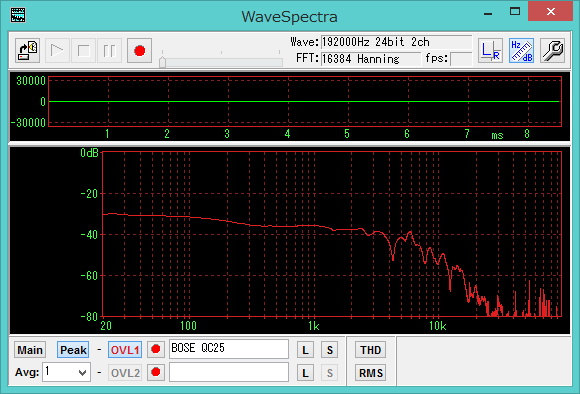This screenshot has width=580, height=394.
Task: Toggle the OVL1 overlay display
Action: click(125, 350)
